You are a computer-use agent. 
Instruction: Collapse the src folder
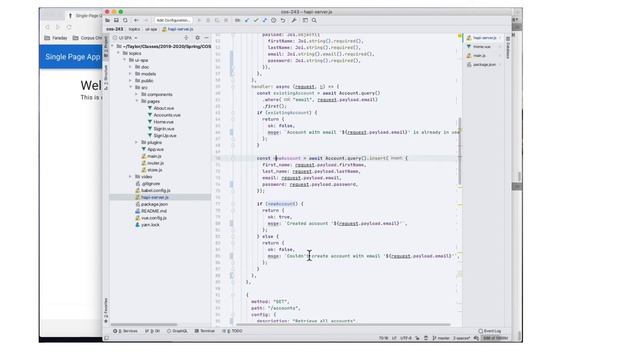[131, 88]
